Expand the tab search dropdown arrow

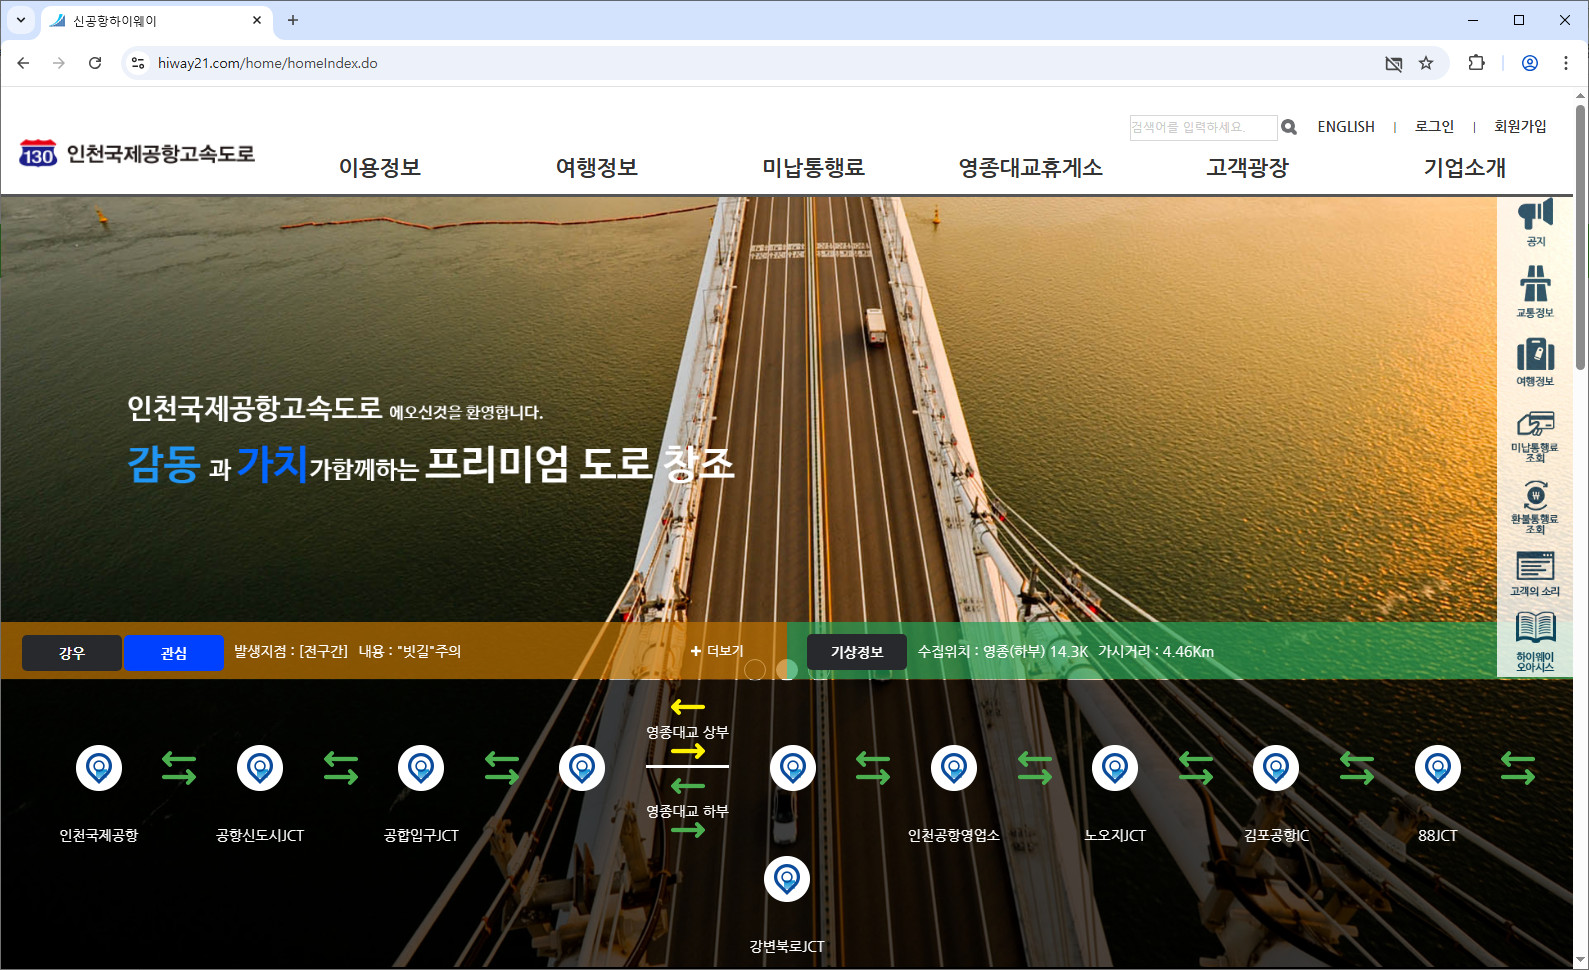point(20,20)
